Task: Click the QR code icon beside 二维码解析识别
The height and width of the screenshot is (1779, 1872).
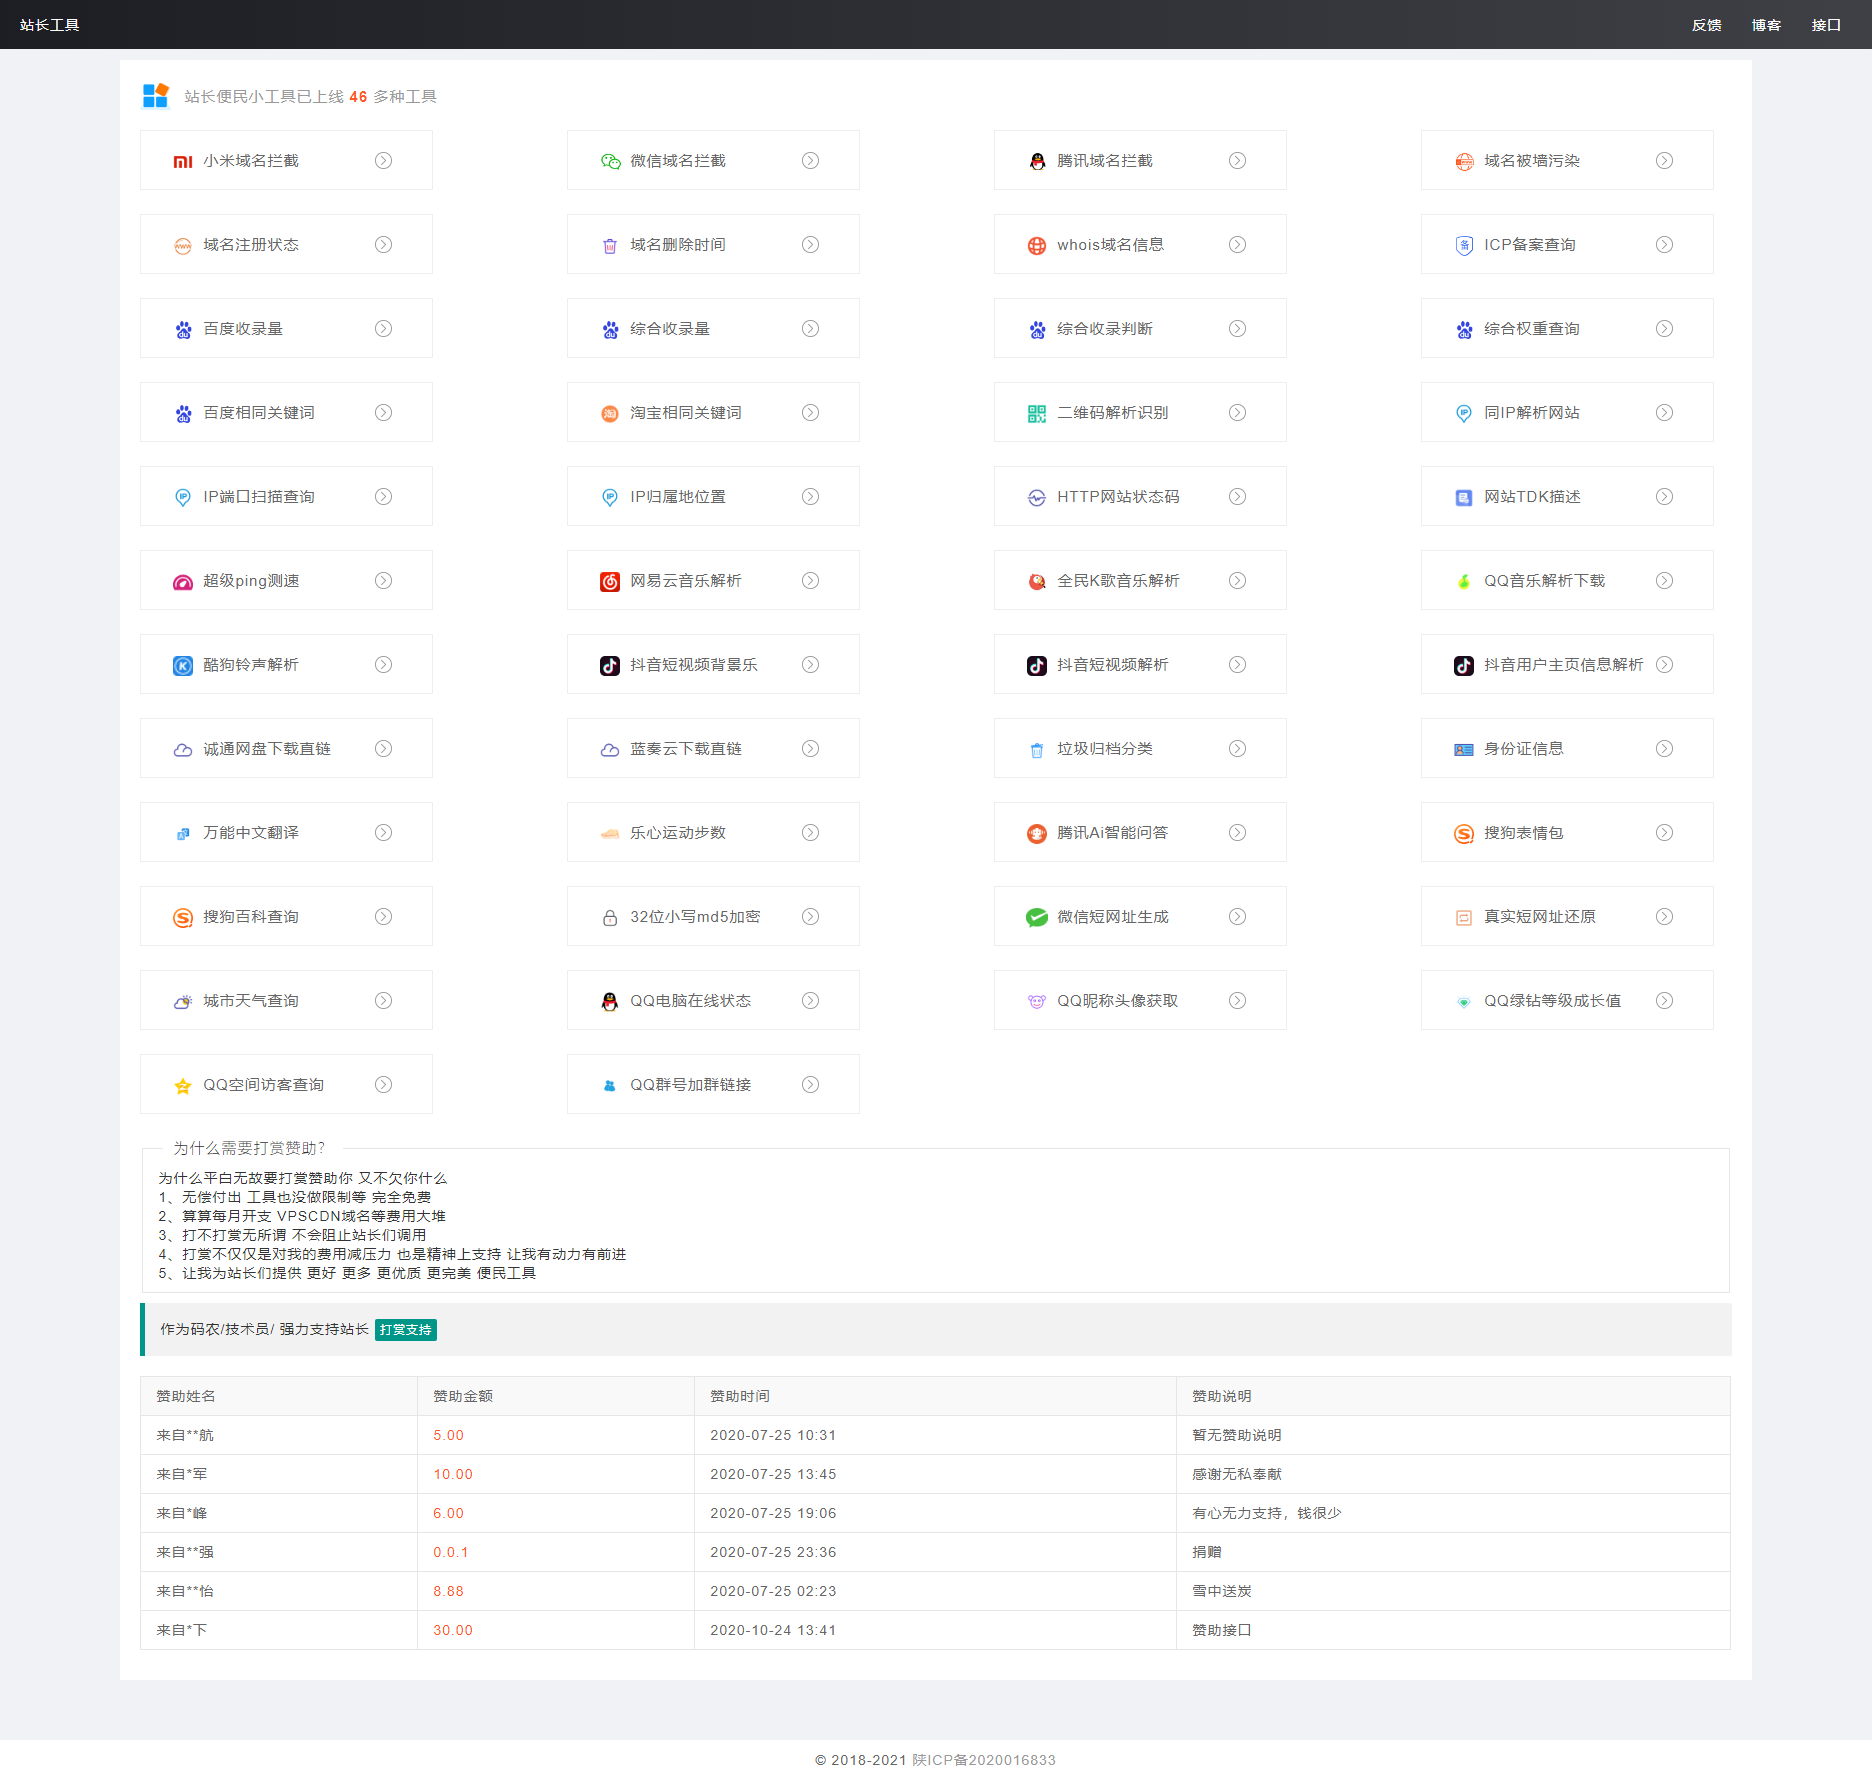Action: tap(1037, 413)
